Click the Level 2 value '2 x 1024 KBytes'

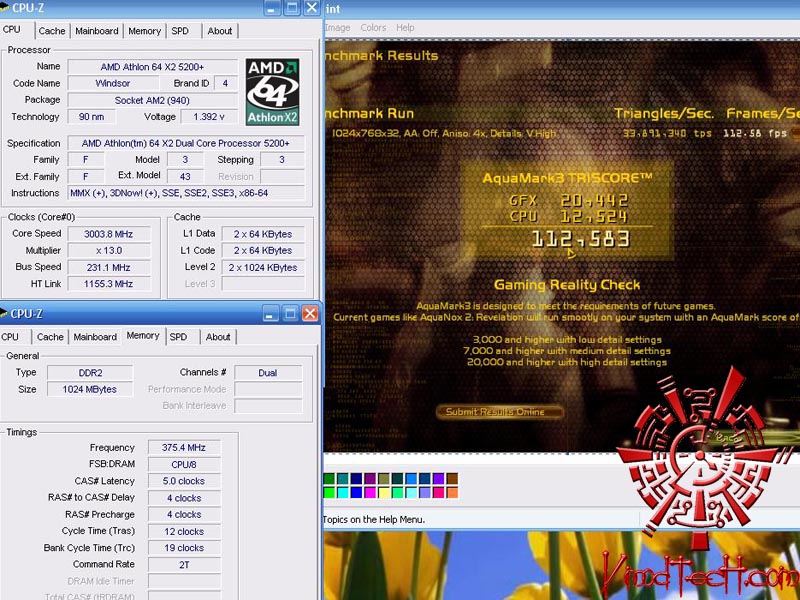[263, 267]
